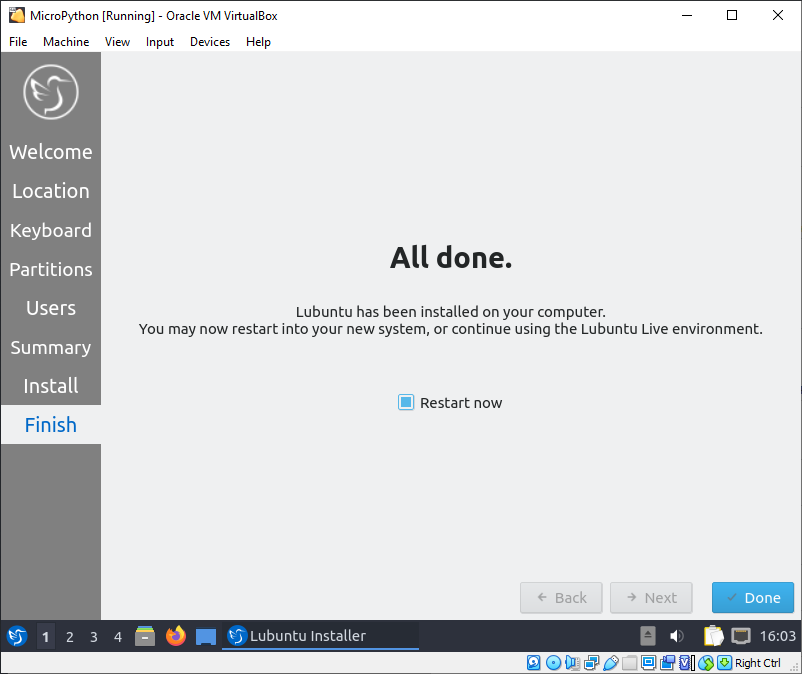The height and width of the screenshot is (674, 802).
Task: Open the Machine menu
Action: pyautogui.click(x=66, y=42)
